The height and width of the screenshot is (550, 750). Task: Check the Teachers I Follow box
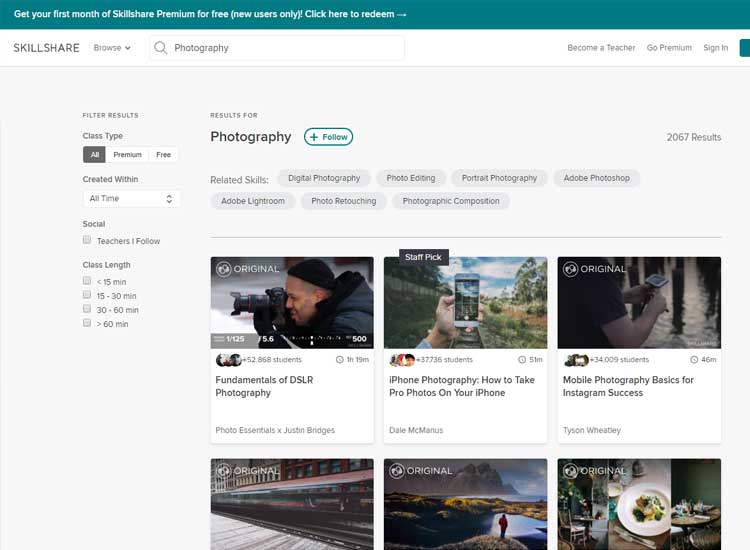[87, 240]
